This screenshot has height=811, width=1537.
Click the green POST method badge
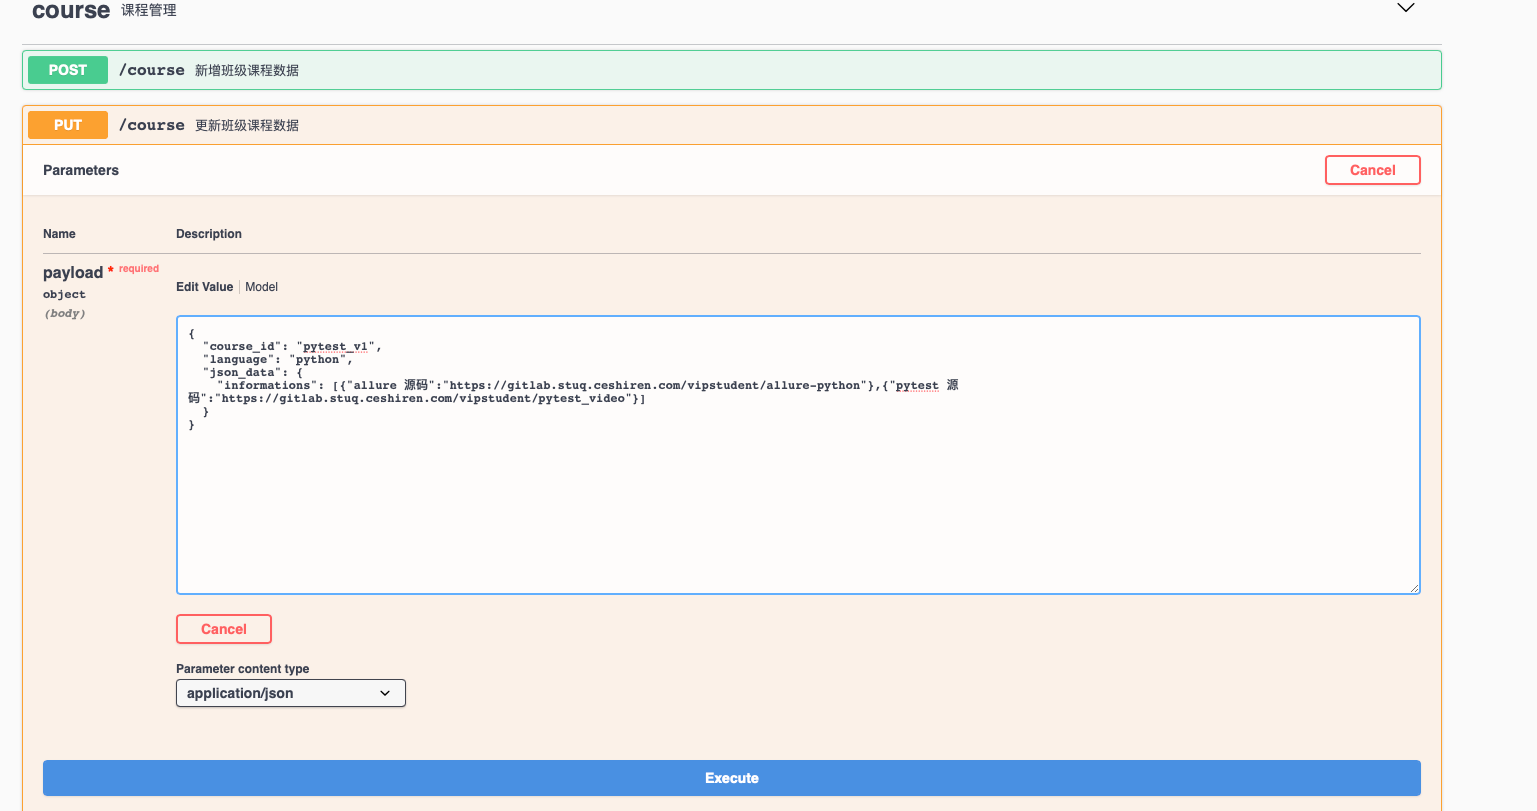coord(67,70)
